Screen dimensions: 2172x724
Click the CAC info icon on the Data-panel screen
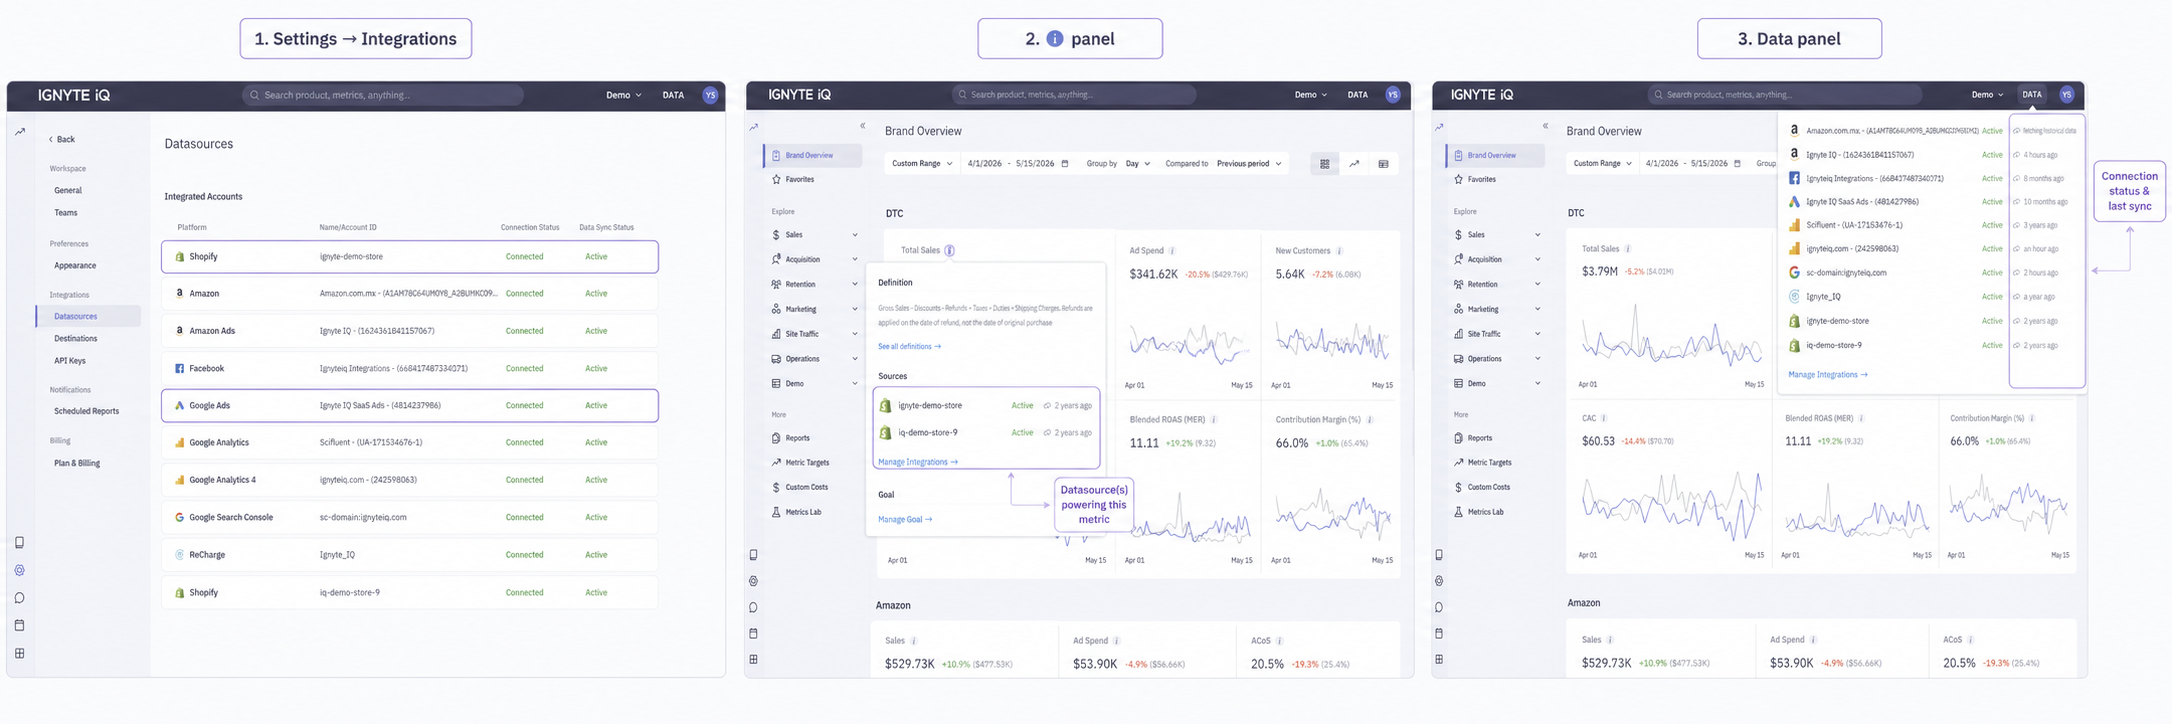coord(1604,419)
